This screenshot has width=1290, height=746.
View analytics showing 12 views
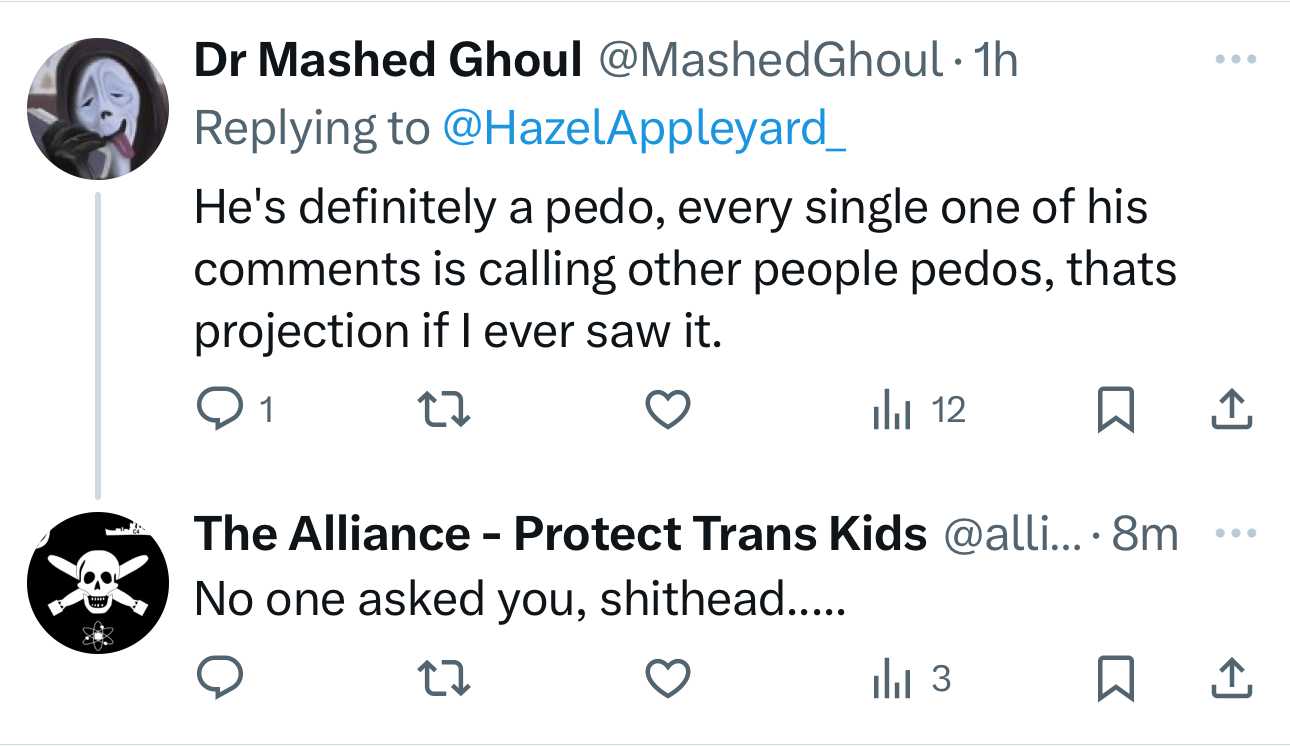click(x=919, y=410)
